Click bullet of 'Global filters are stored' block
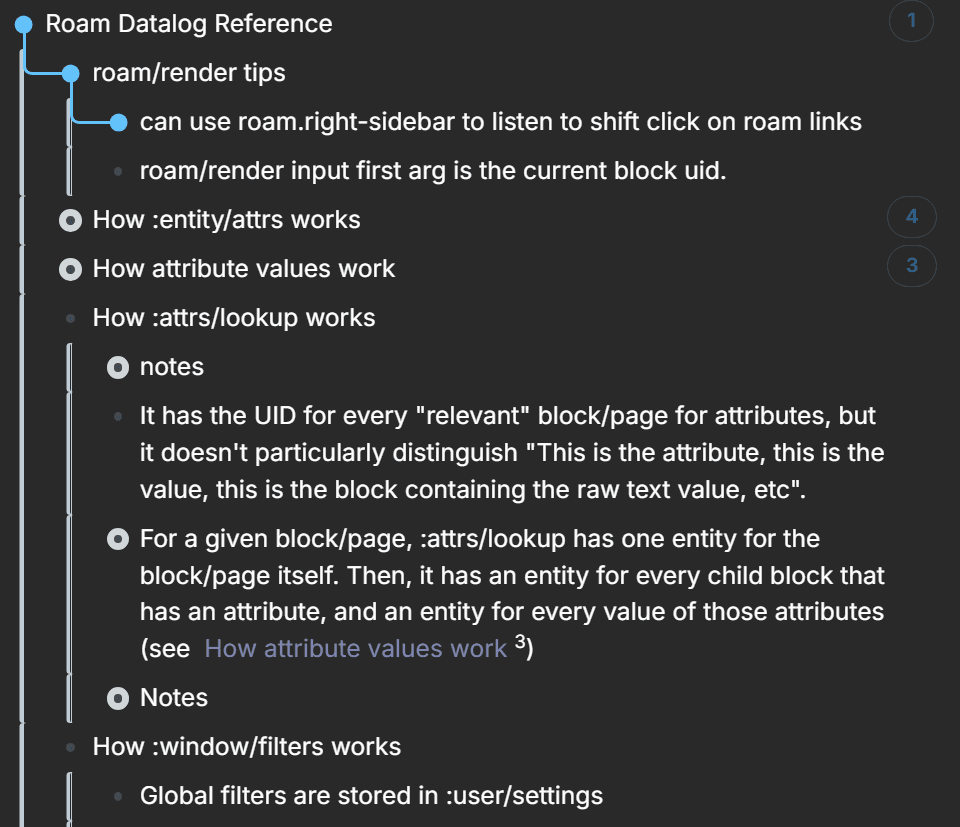The image size is (960, 827). (x=118, y=796)
